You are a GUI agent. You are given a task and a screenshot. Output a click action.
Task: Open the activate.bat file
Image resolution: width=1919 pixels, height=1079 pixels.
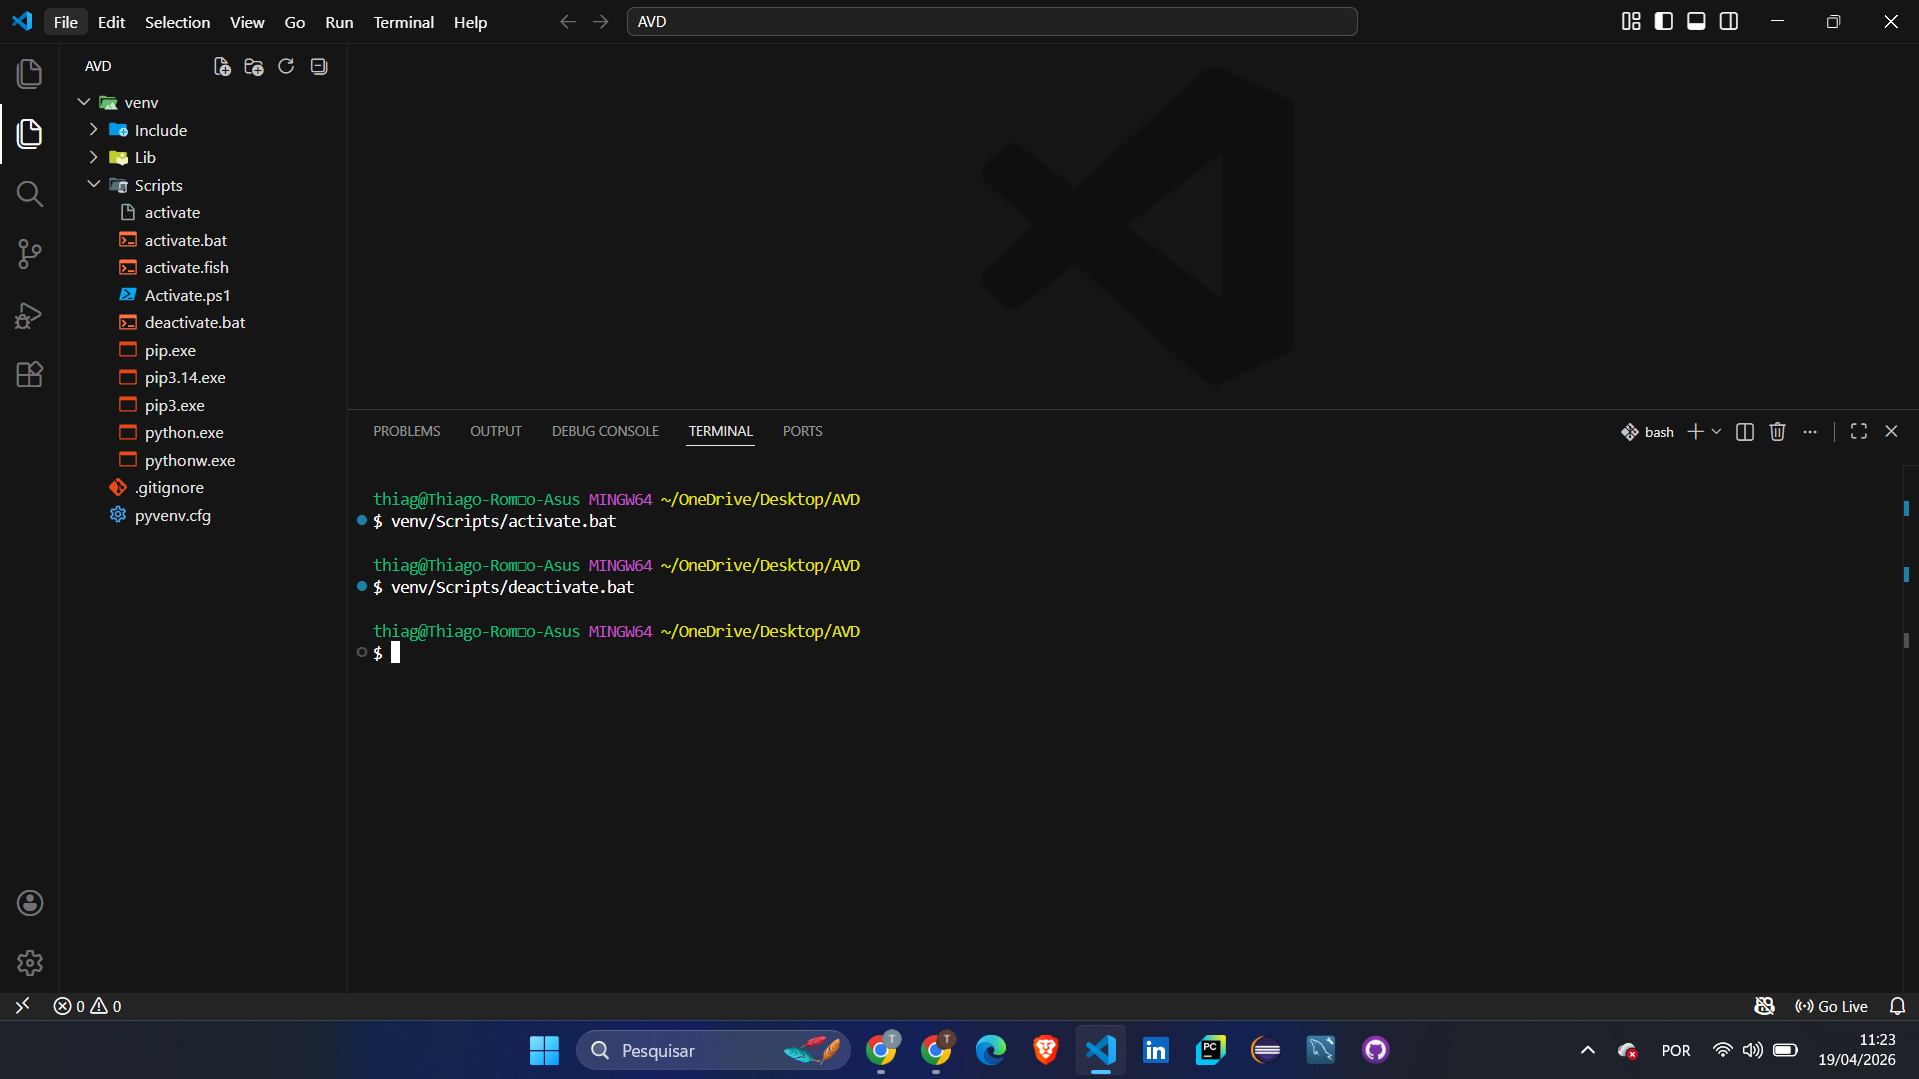click(x=185, y=240)
